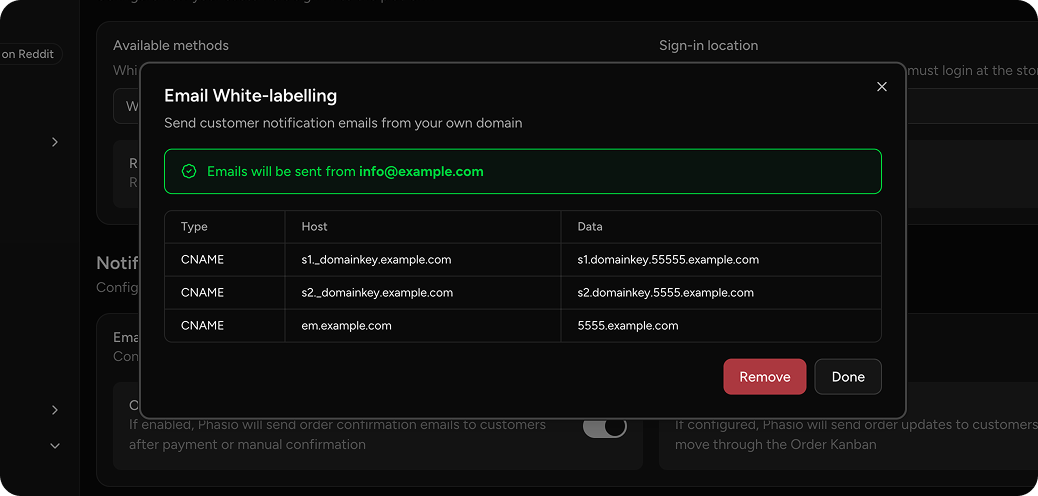1038x496 pixels.
Task: Click the first CNAME record type cell
Action: [x=202, y=260]
